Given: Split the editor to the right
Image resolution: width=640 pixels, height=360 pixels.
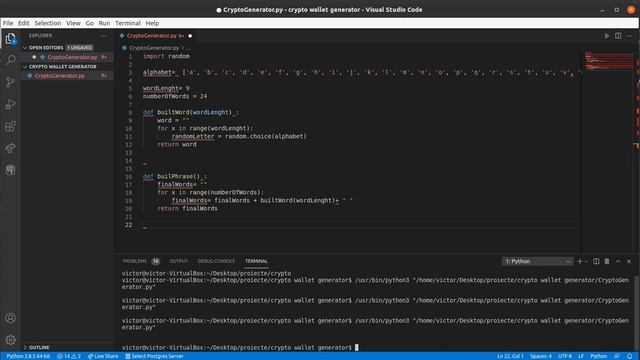Looking at the screenshot, I should pyautogui.click(x=618, y=36).
